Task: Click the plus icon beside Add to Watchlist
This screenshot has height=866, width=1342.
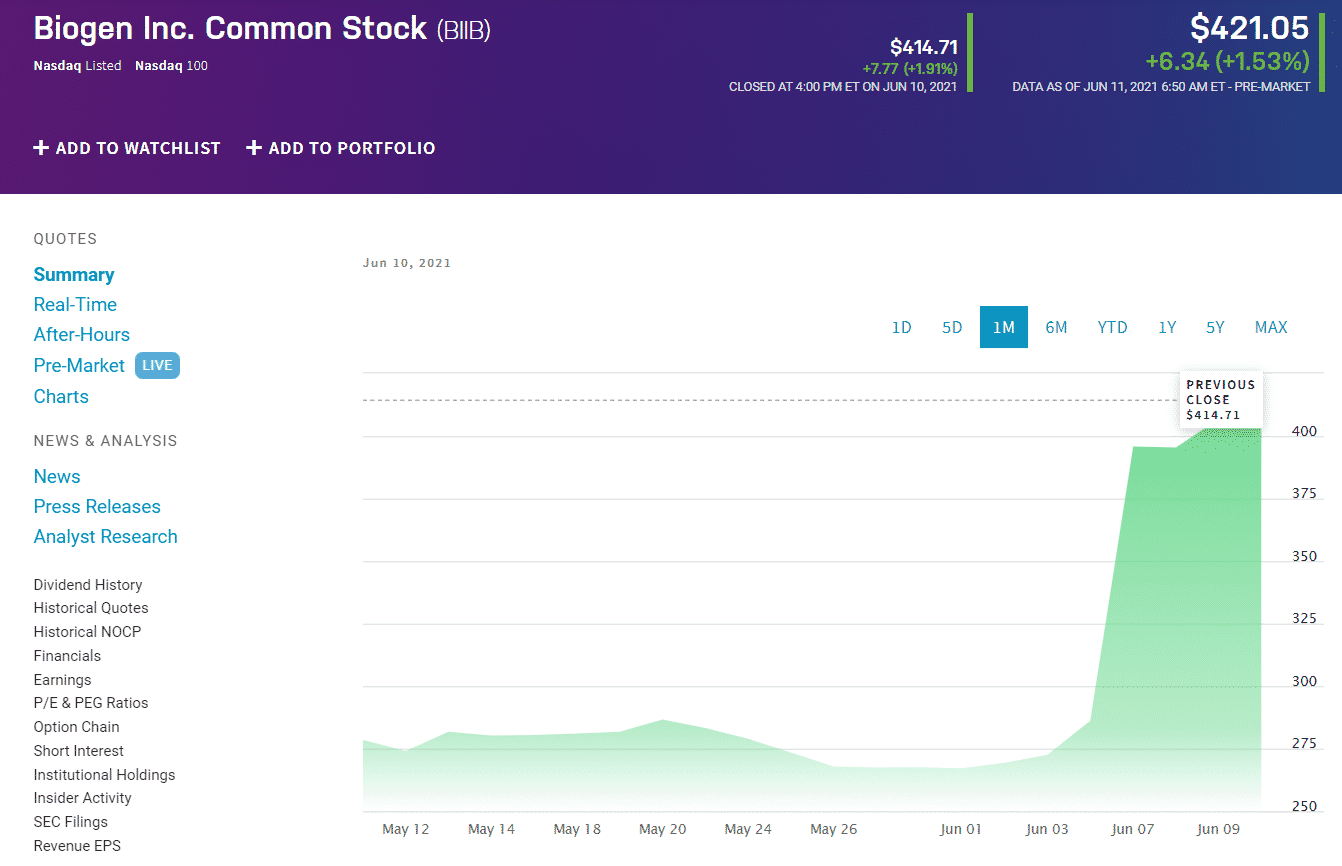Action: coord(41,148)
